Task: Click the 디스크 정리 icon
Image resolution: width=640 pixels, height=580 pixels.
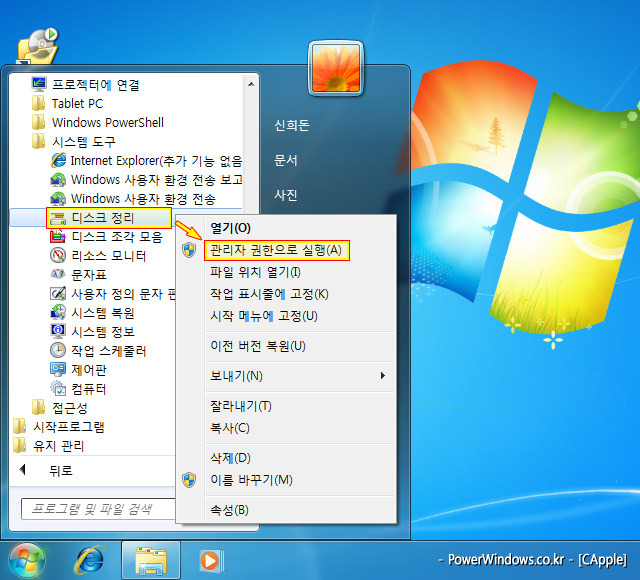Action: (58, 218)
